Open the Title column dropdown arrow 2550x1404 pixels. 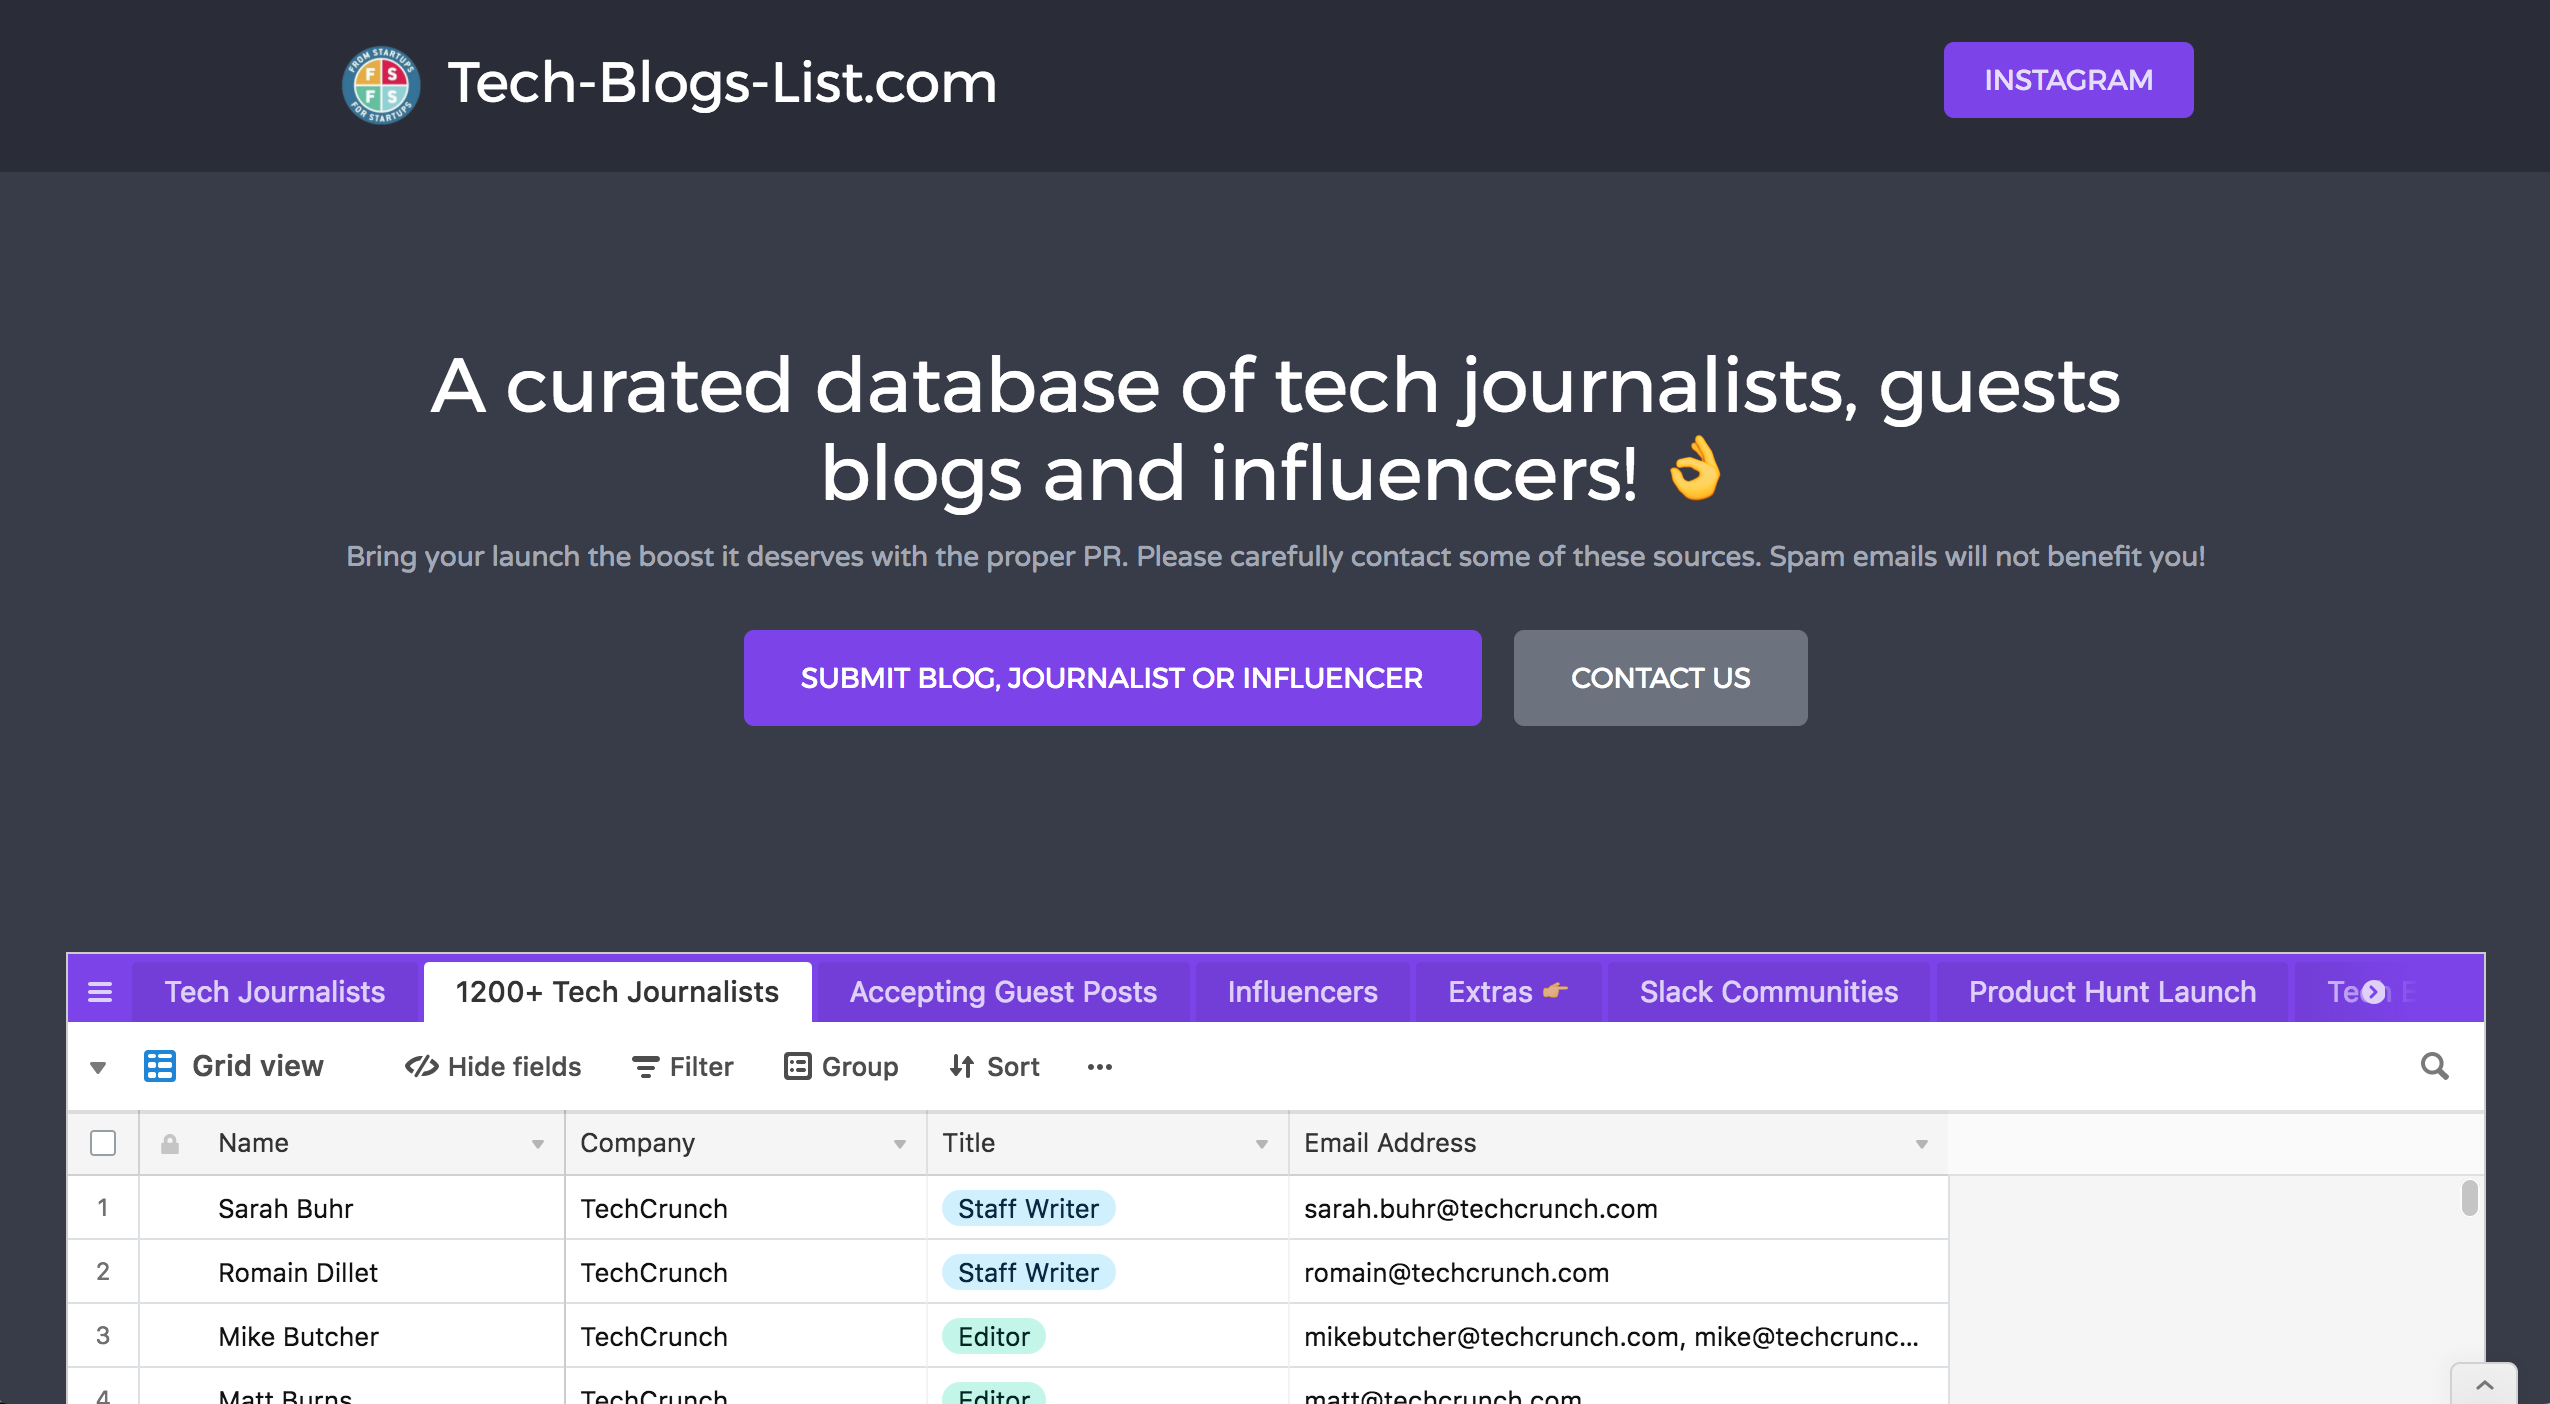coord(1262,1144)
